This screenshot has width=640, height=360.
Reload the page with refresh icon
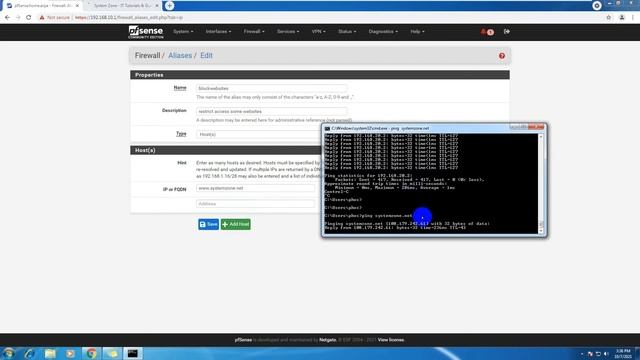pos(29,18)
